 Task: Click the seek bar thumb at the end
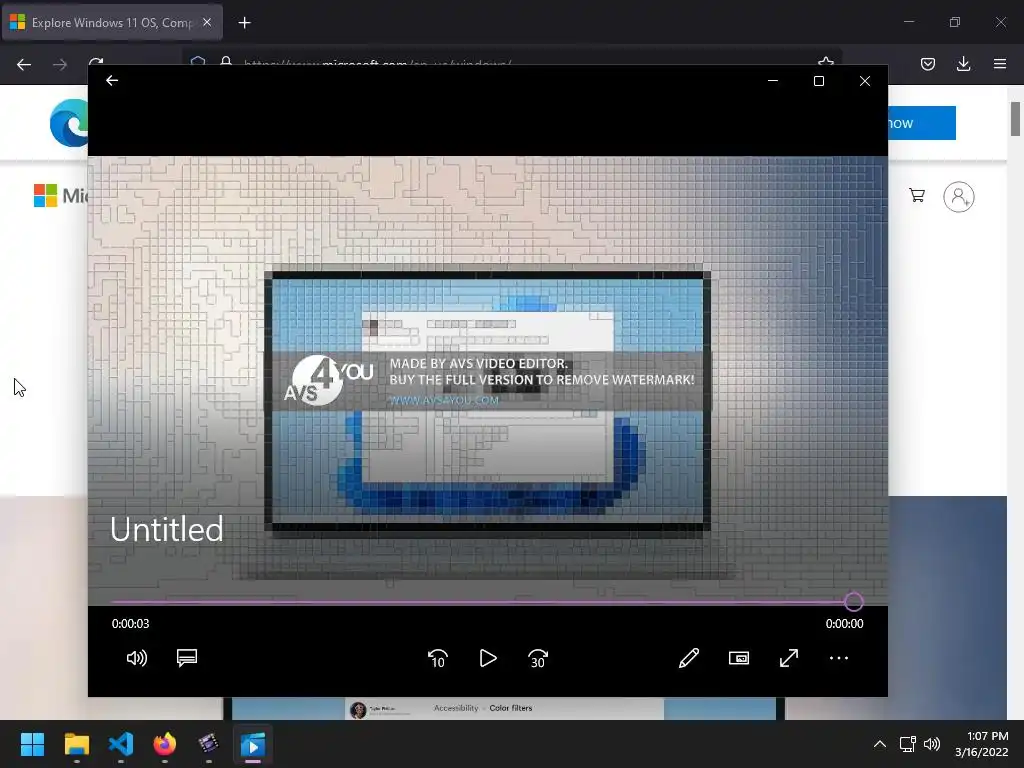[x=853, y=601]
